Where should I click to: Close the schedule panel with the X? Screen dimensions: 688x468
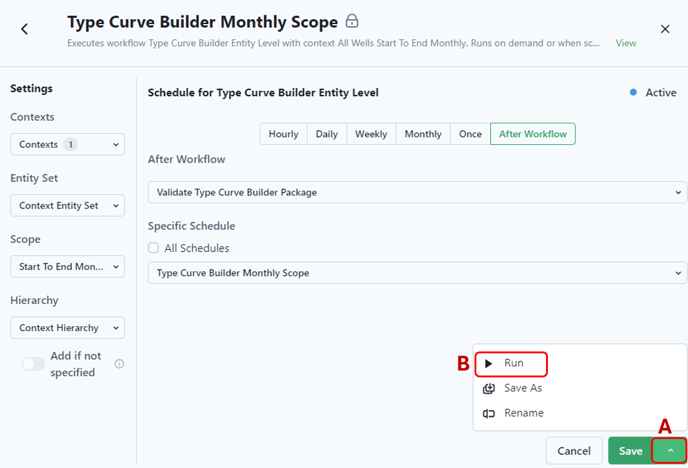(665, 29)
